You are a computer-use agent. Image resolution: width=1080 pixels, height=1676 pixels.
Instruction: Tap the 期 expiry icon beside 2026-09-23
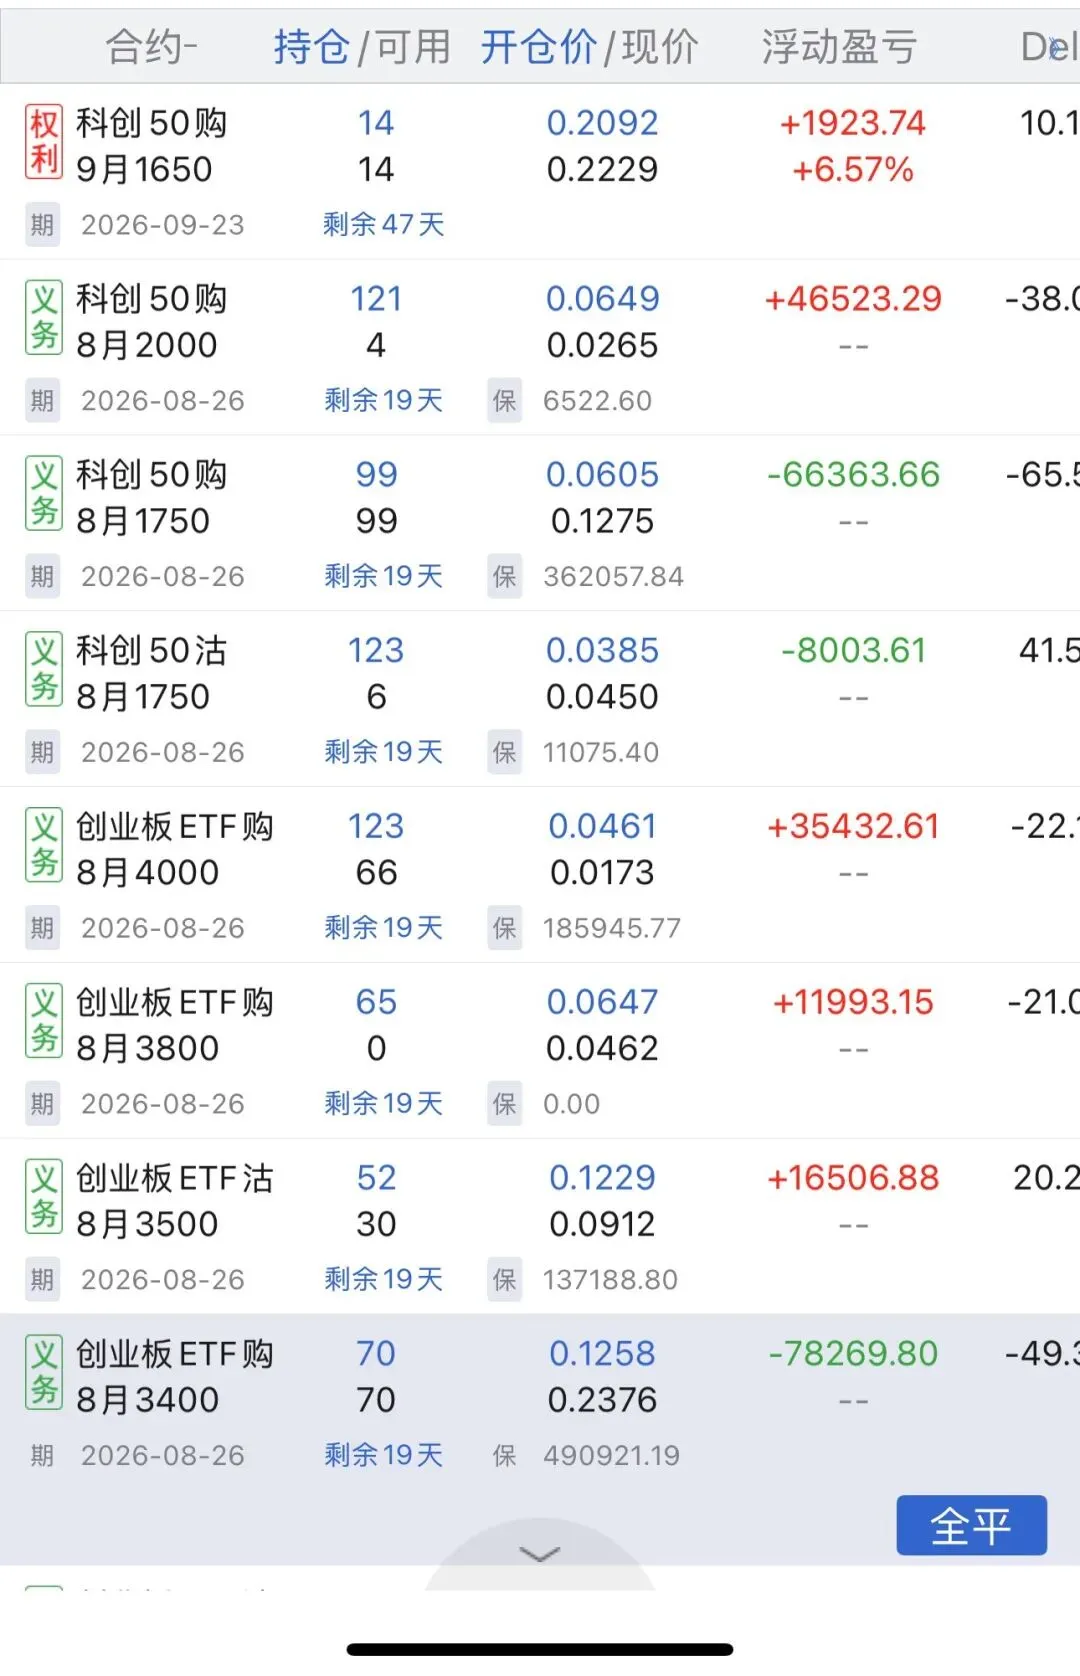42,225
